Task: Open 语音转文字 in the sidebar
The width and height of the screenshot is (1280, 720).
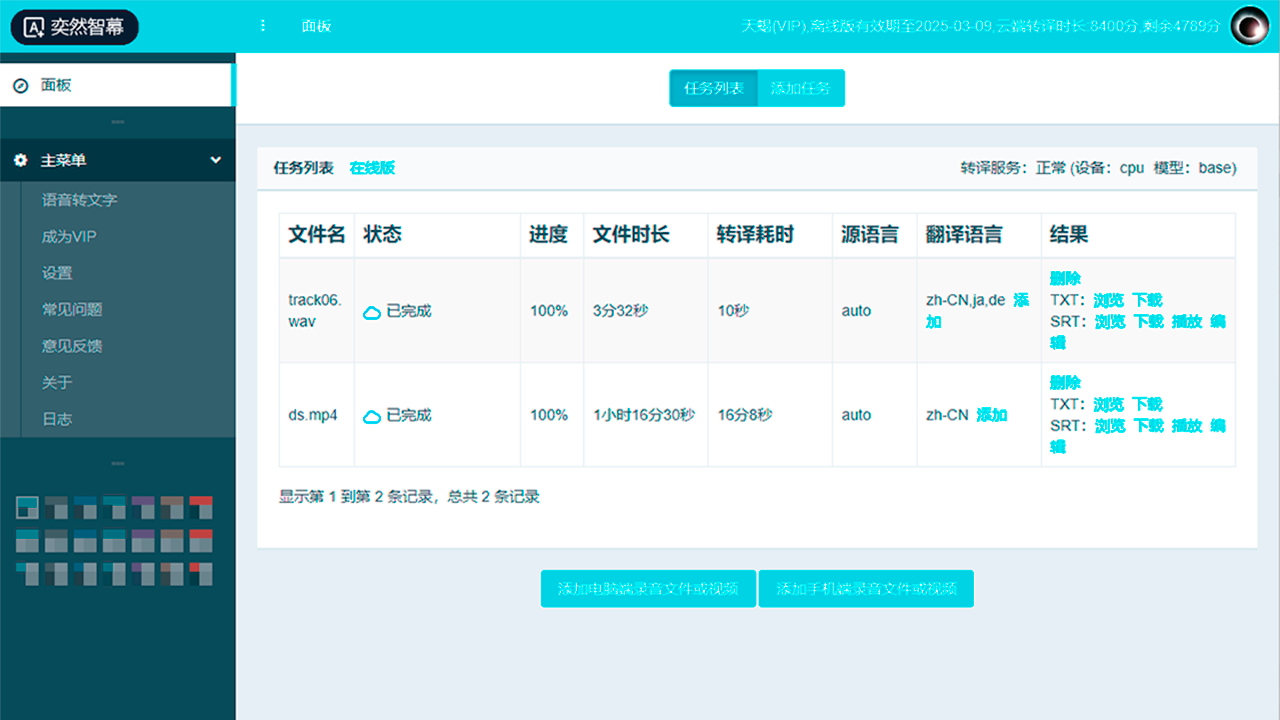Action: point(80,200)
